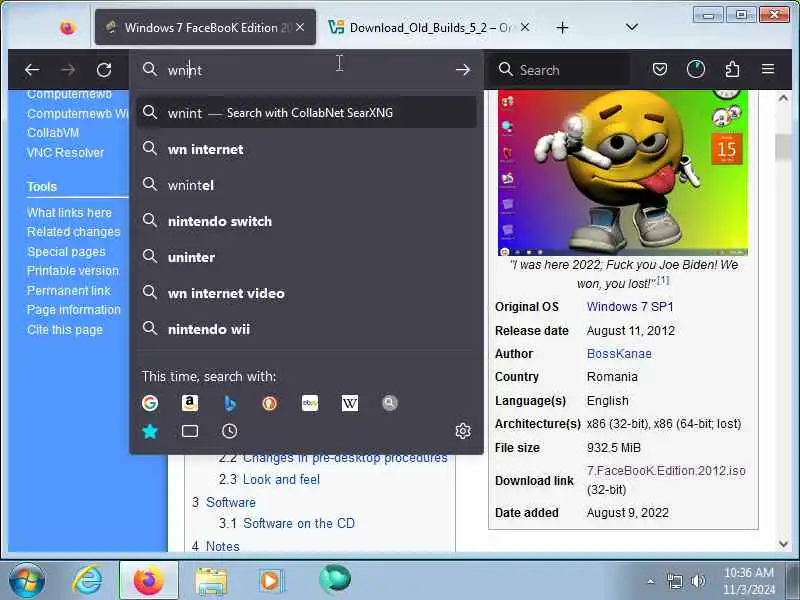Choose suggestion 'uninter'

click(306, 257)
